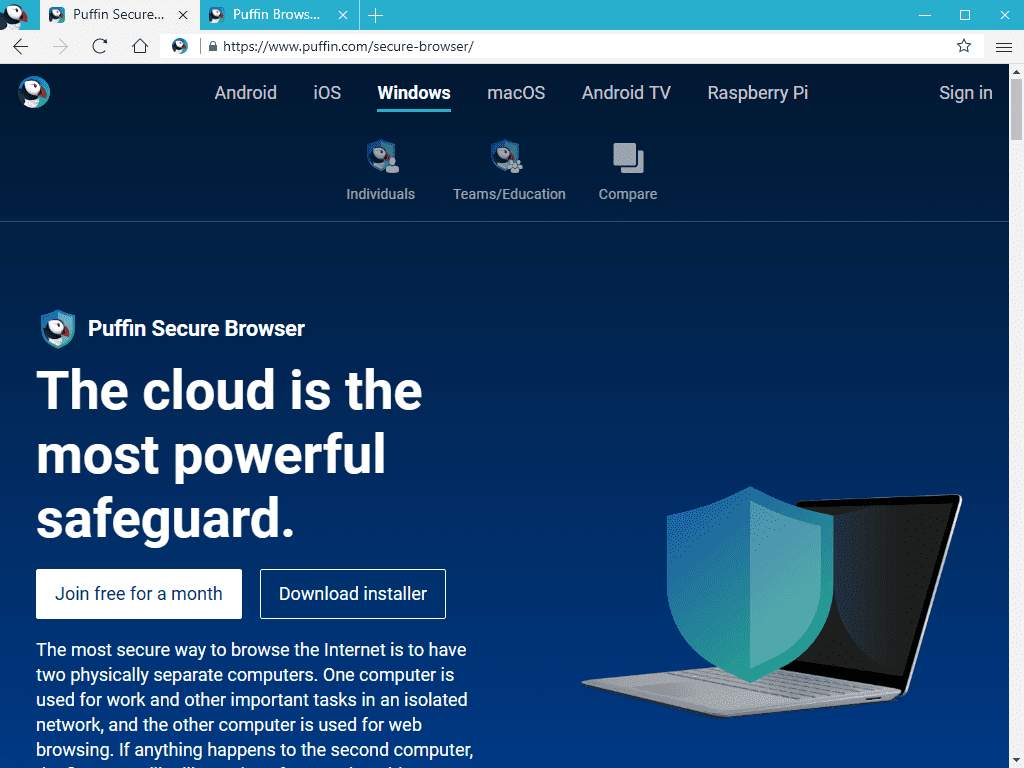Click the Download installer button

(x=353, y=594)
